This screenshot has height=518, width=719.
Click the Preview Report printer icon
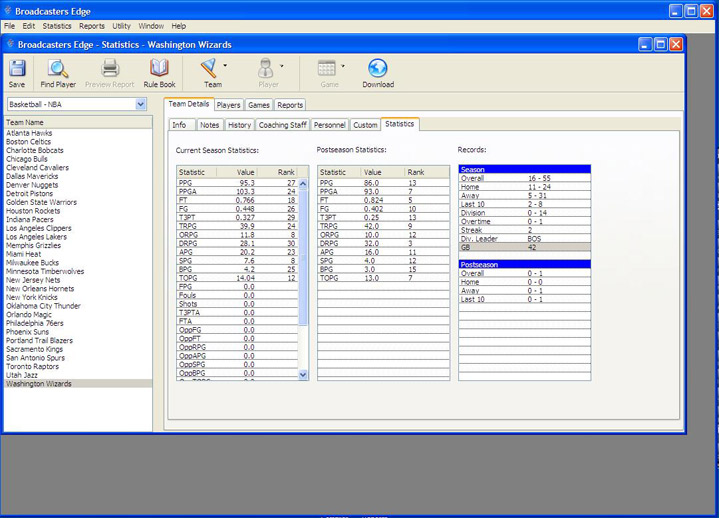110,68
